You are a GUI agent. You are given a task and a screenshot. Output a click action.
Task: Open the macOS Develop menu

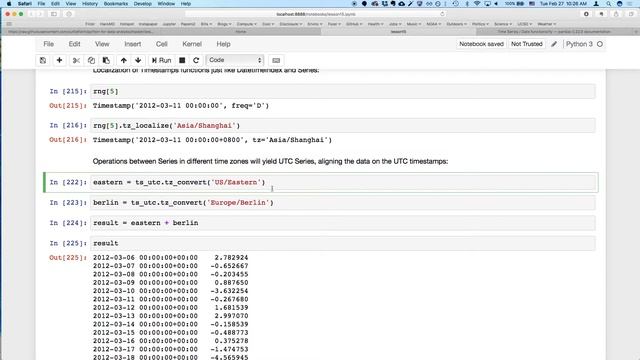tap(142, 4)
